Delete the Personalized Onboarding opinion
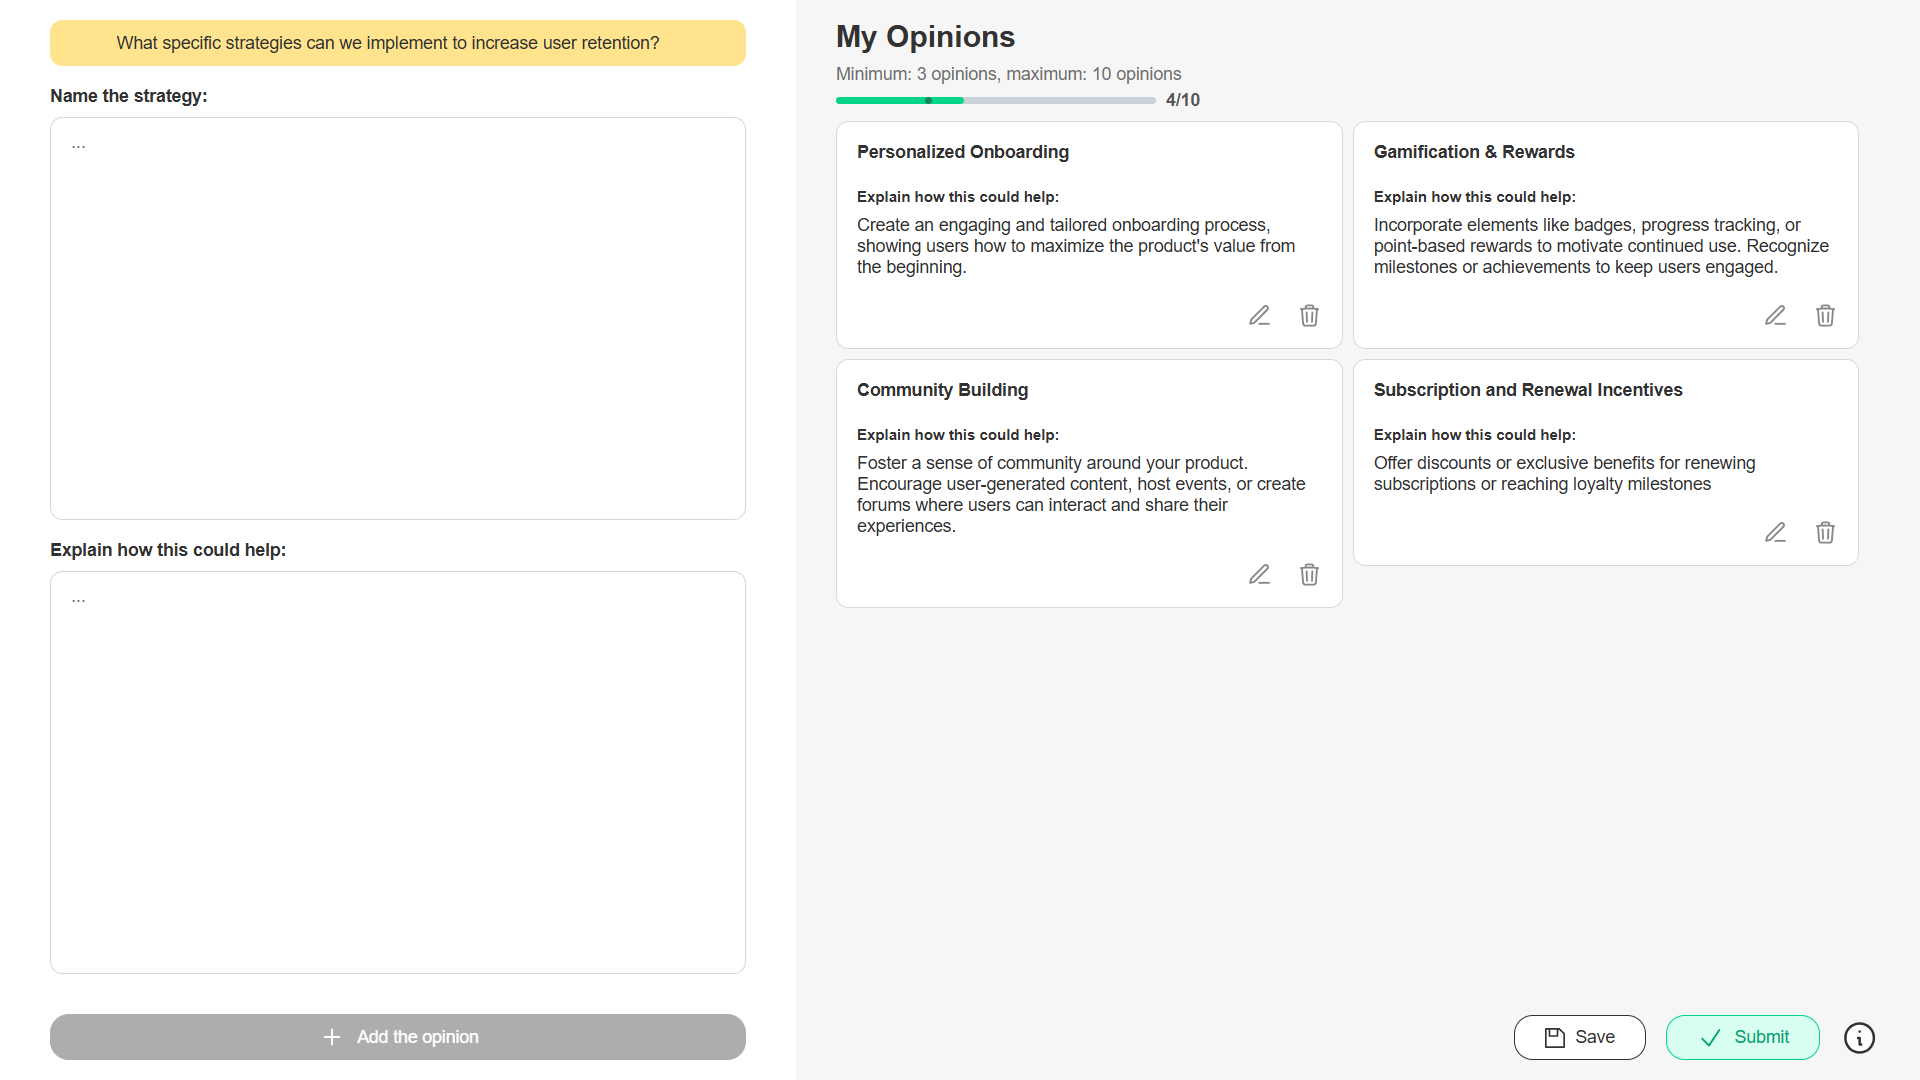Image resolution: width=1920 pixels, height=1080 pixels. 1309,316
